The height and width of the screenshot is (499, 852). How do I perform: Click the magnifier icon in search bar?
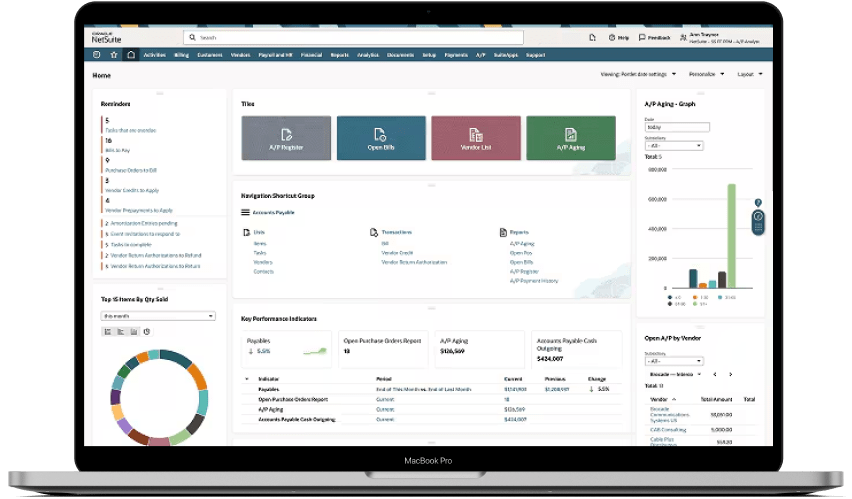192,38
